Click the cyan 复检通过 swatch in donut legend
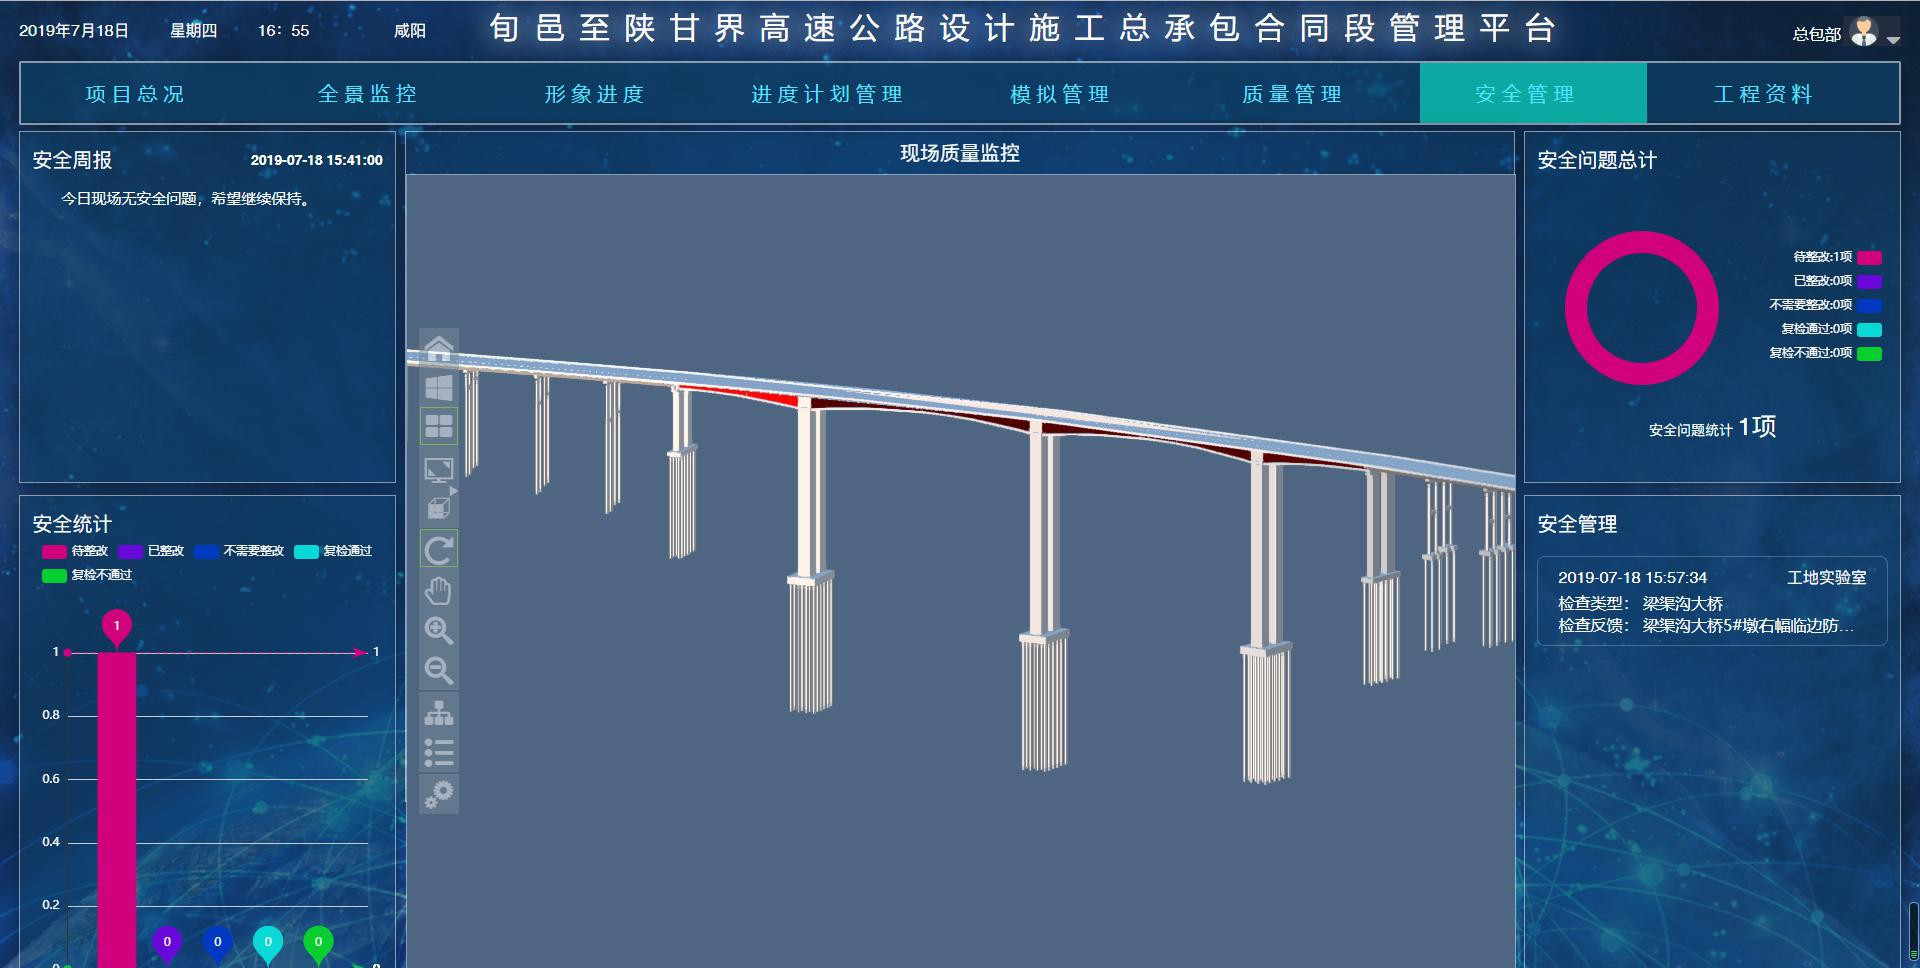1920x968 pixels. tap(1869, 329)
